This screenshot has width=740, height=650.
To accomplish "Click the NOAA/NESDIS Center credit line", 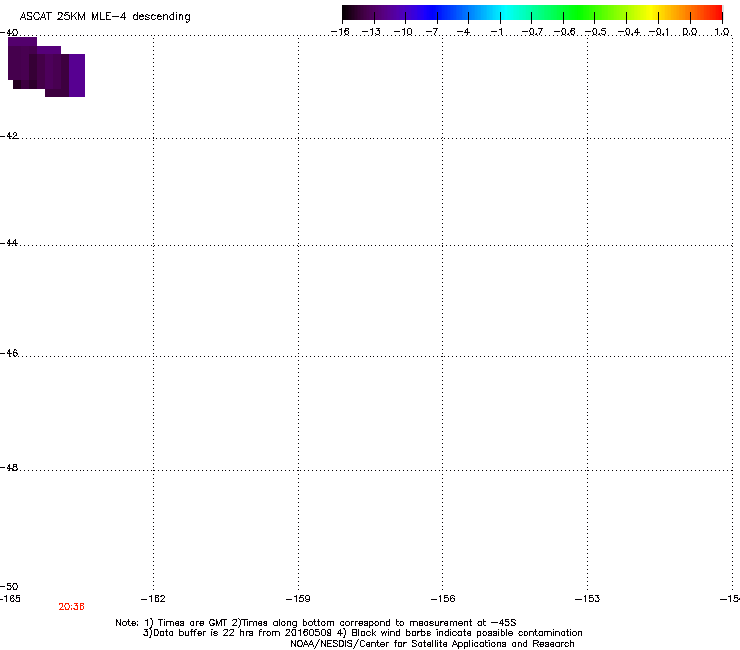I will 432,644.
